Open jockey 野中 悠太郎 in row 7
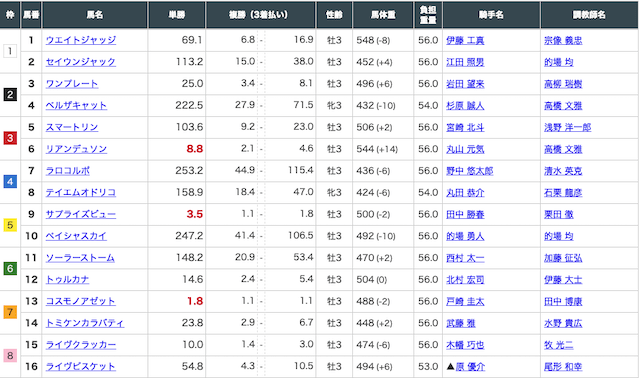 [x=469, y=171]
